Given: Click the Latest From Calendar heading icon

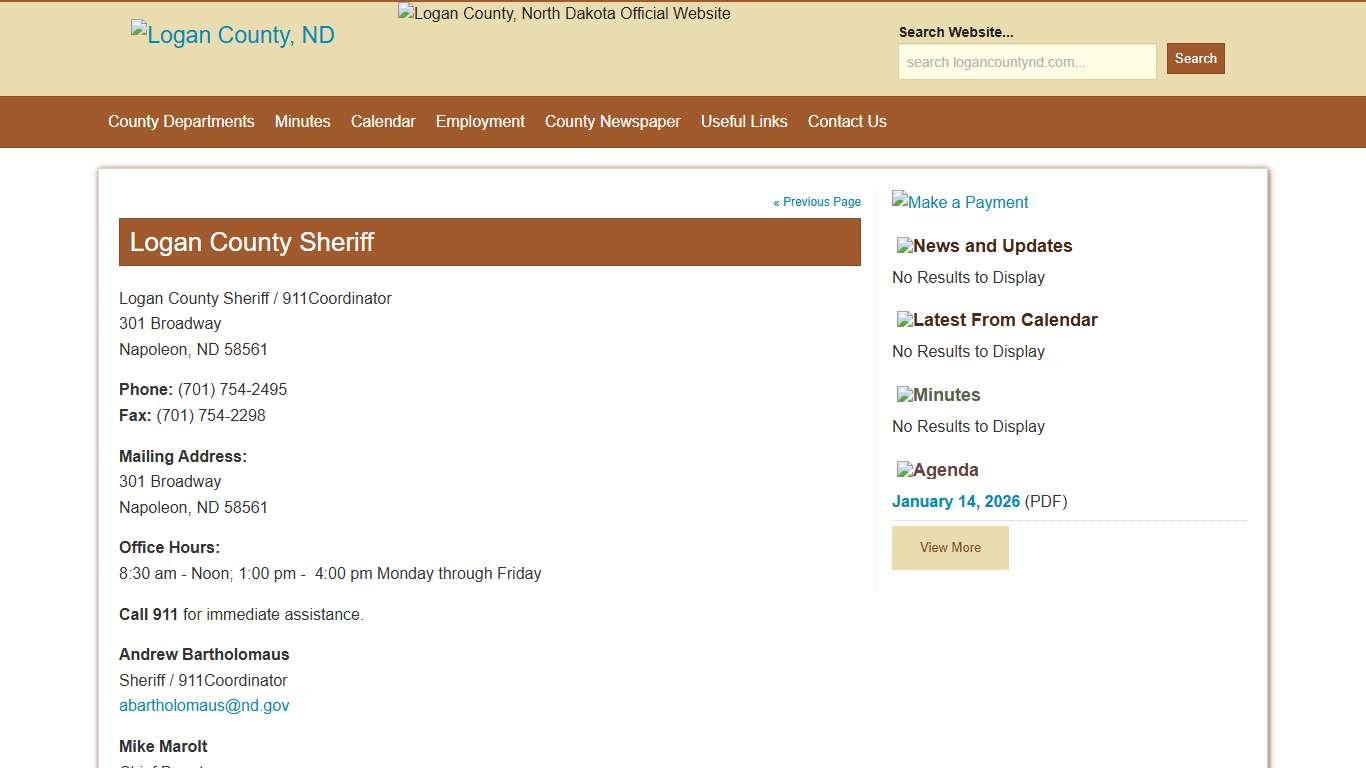Looking at the screenshot, I should 905,320.
